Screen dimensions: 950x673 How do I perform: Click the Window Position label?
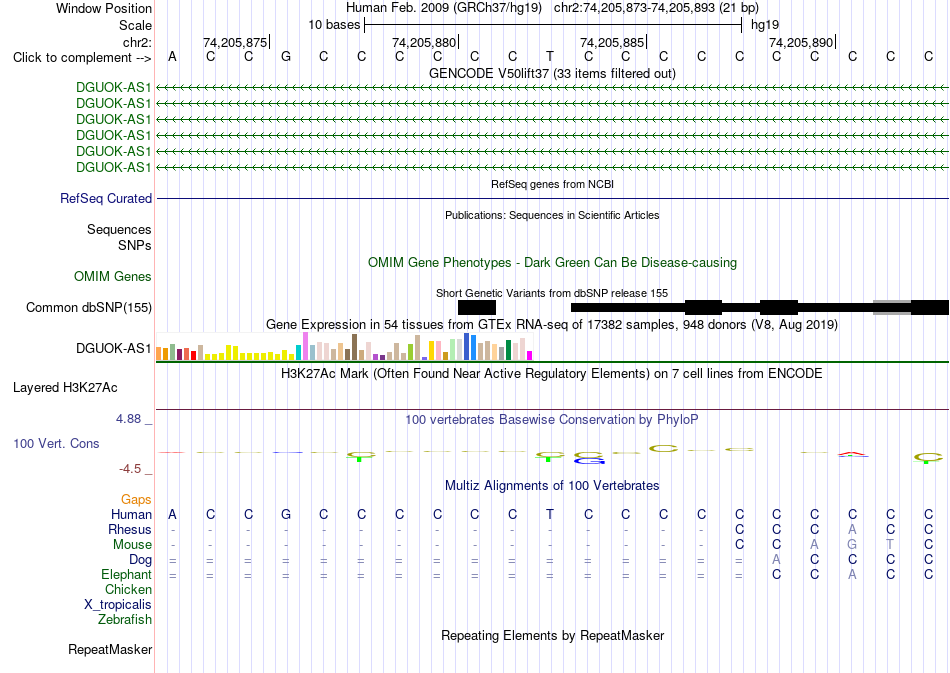coord(104,8)
